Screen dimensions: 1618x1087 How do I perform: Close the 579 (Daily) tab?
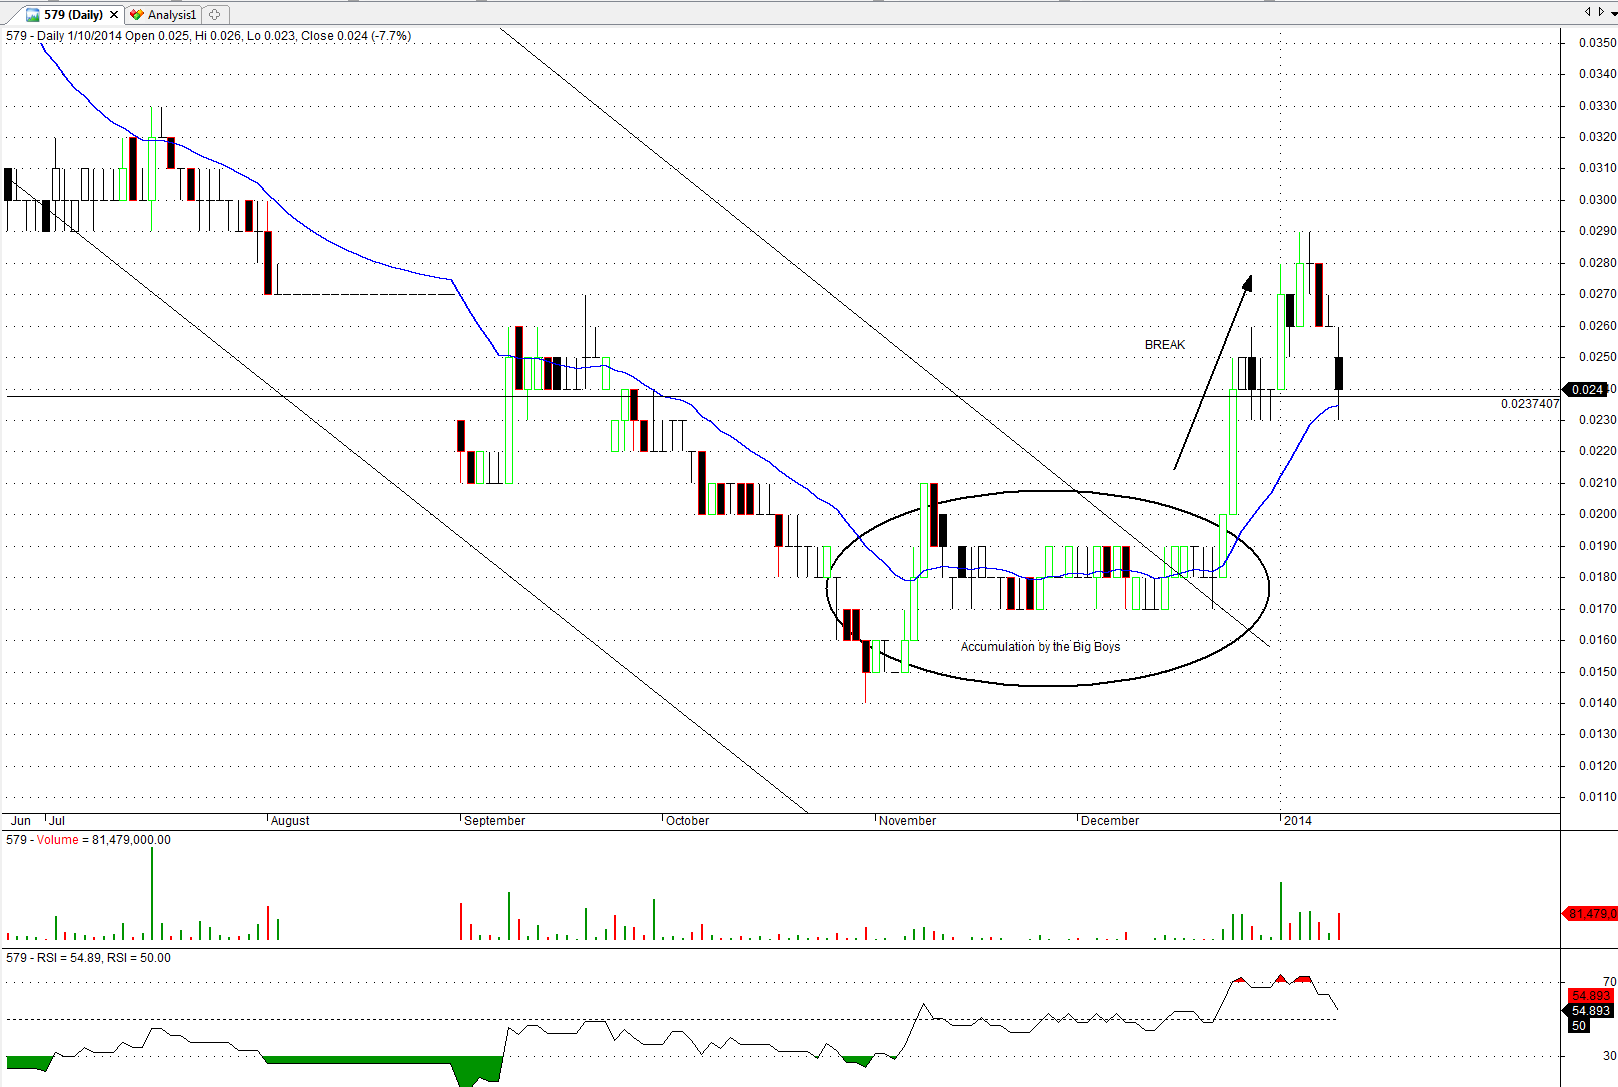[114, 15]
